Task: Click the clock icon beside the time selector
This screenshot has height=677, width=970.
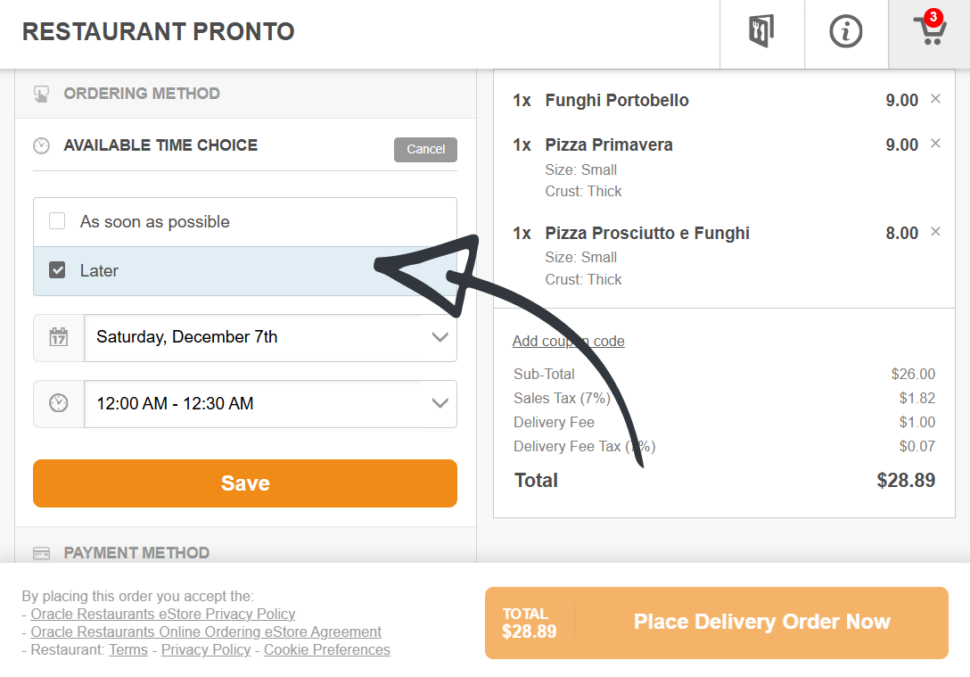Action: [58, 404]
